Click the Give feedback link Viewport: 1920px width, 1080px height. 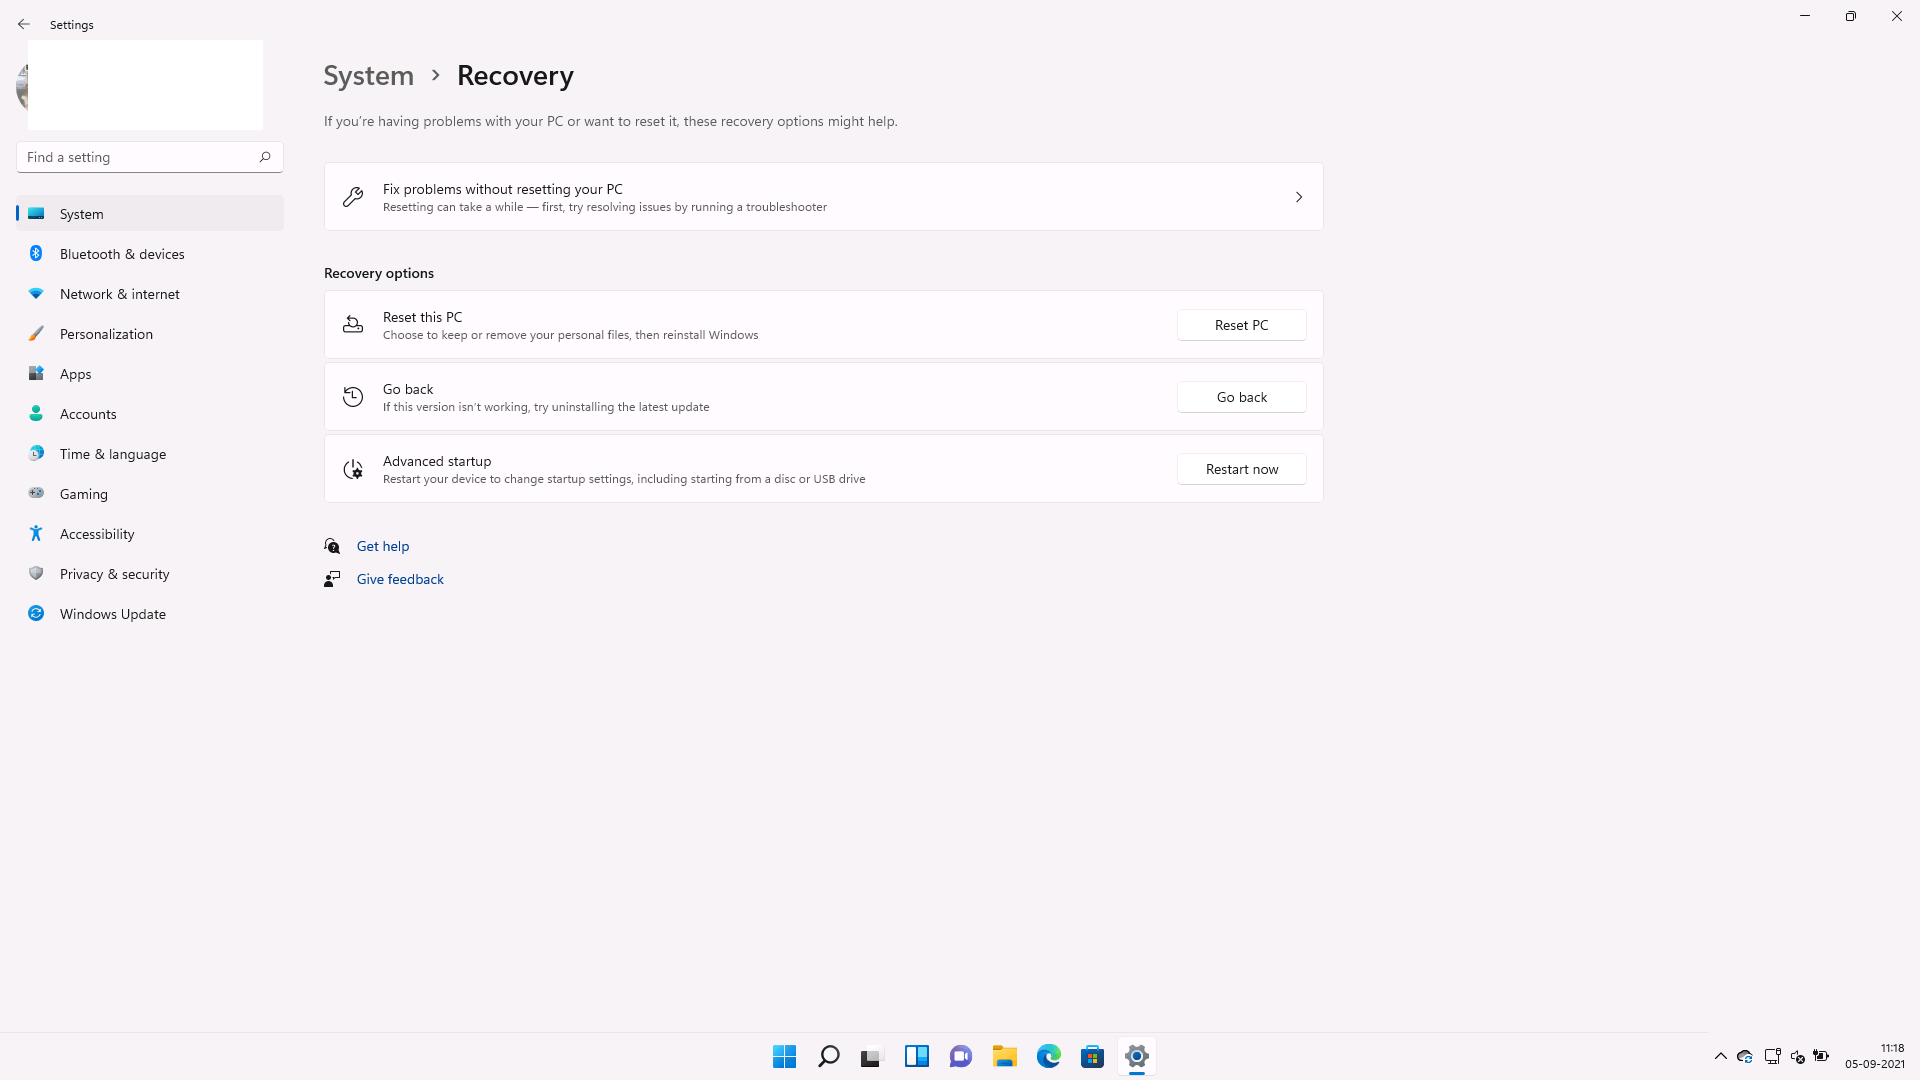click(x=400, y=579)
